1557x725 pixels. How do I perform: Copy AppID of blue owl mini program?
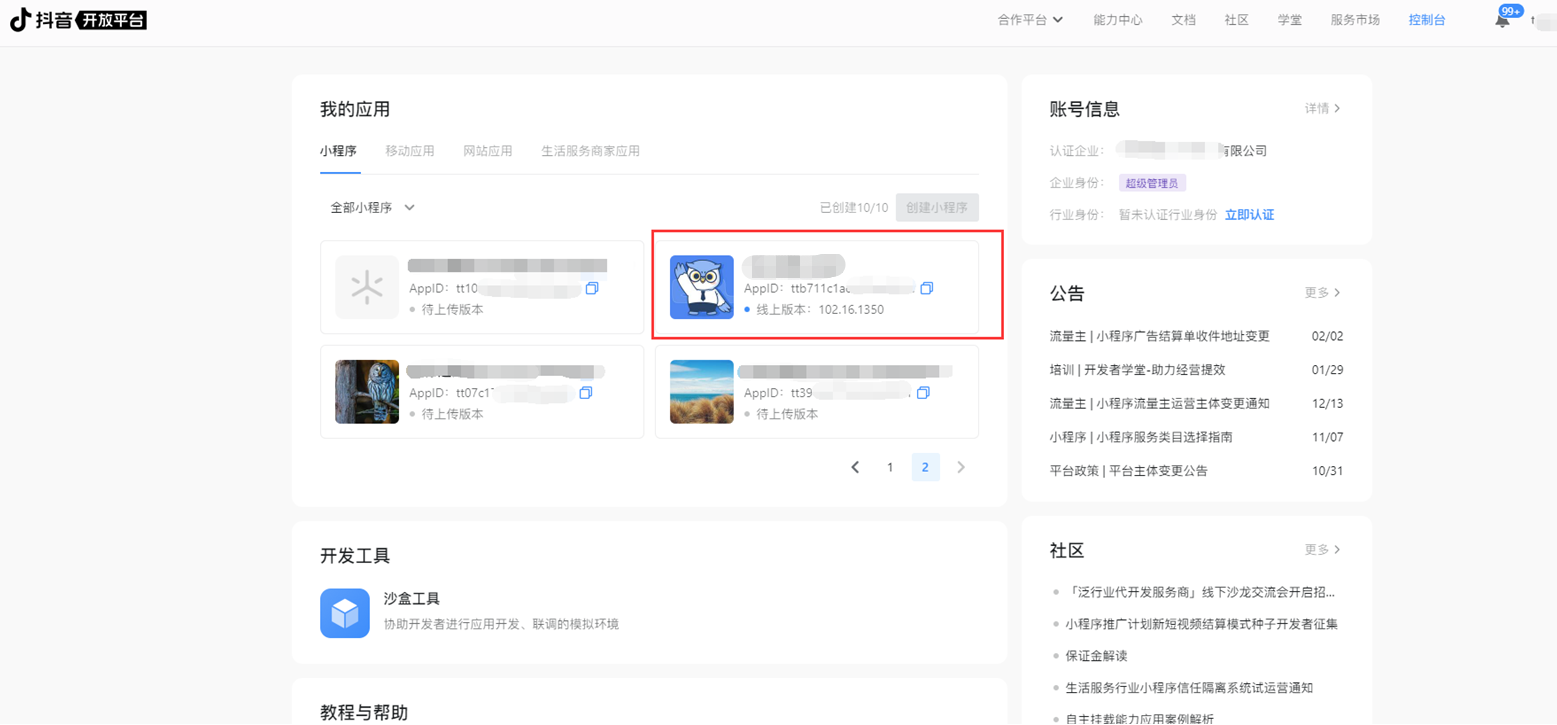pos(926,288)
